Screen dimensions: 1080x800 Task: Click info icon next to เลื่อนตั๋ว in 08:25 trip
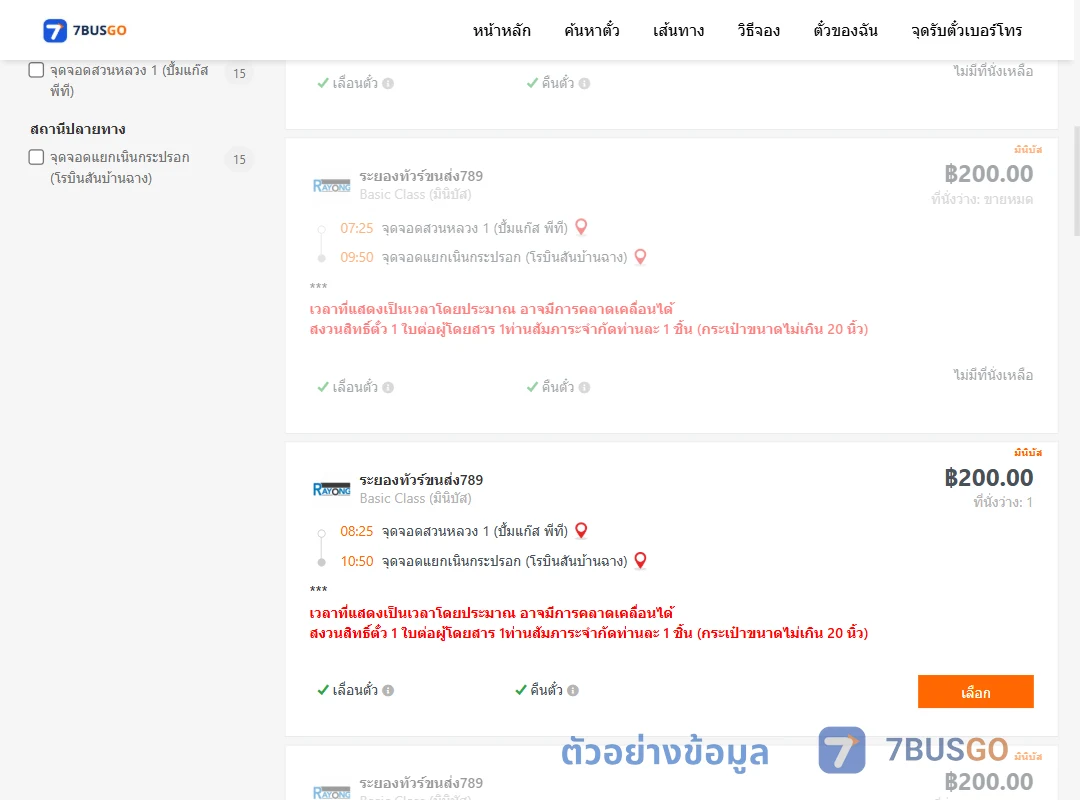[x=388, y=690]
